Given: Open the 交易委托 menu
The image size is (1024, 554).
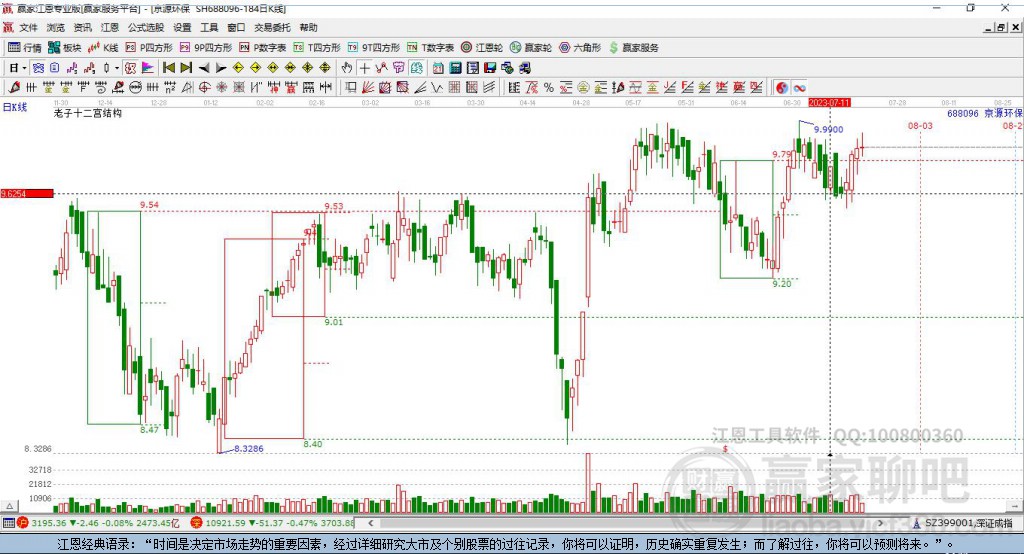Looking at the screenshot, I should coord(272,27).
